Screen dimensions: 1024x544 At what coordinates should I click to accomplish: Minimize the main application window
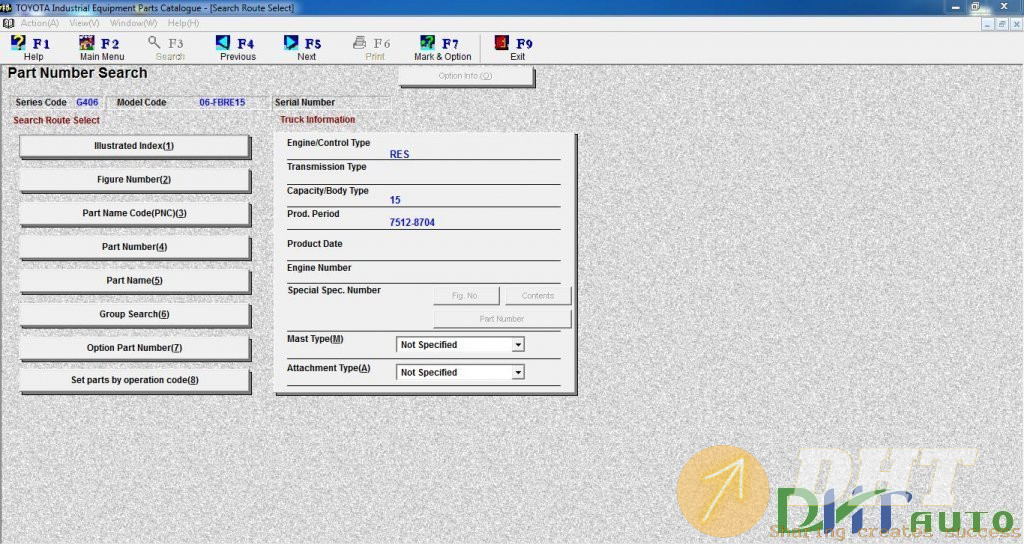pos(956,7)
